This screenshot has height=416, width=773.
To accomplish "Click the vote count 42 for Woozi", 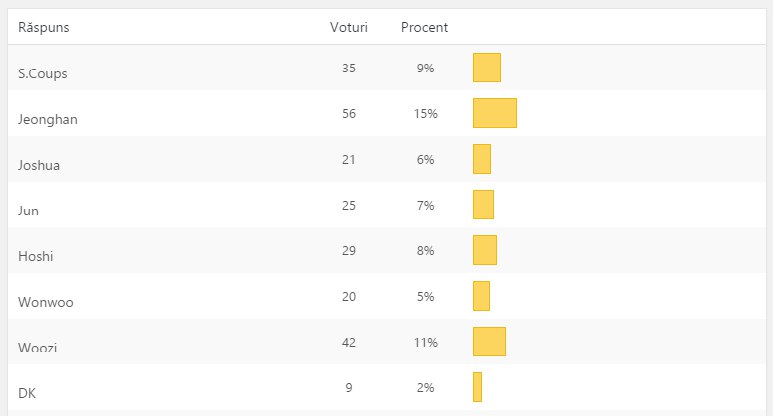I will [x=349, y=342].
